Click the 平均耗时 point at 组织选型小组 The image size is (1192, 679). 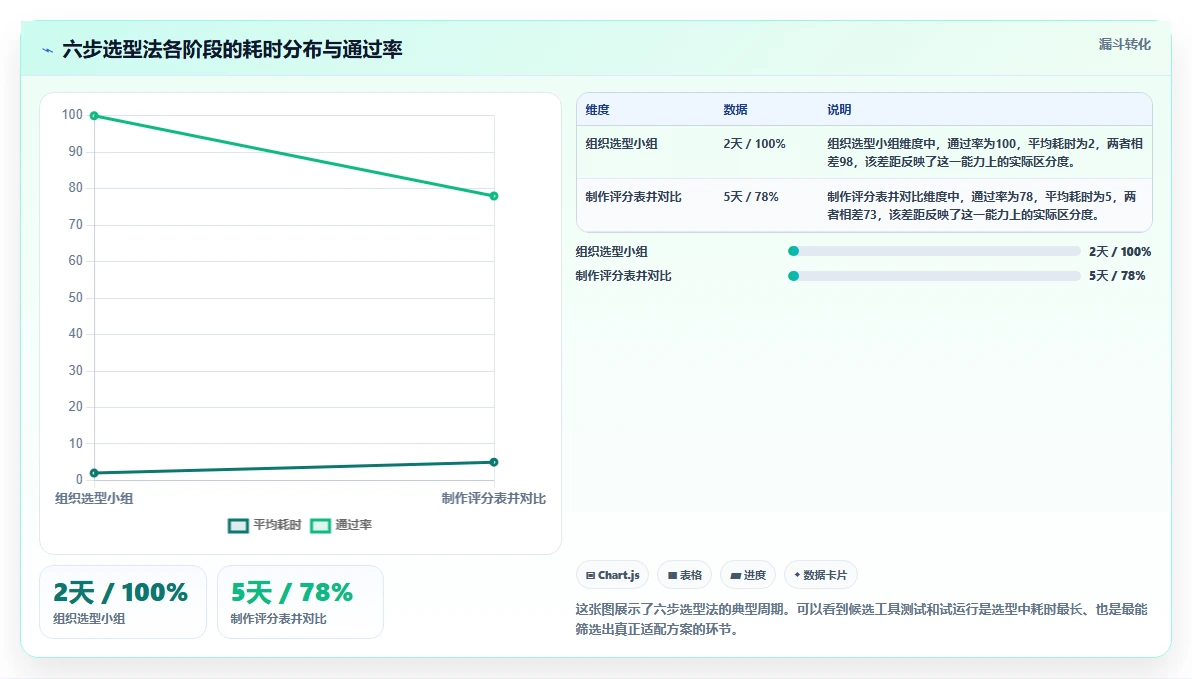(94, 473)
